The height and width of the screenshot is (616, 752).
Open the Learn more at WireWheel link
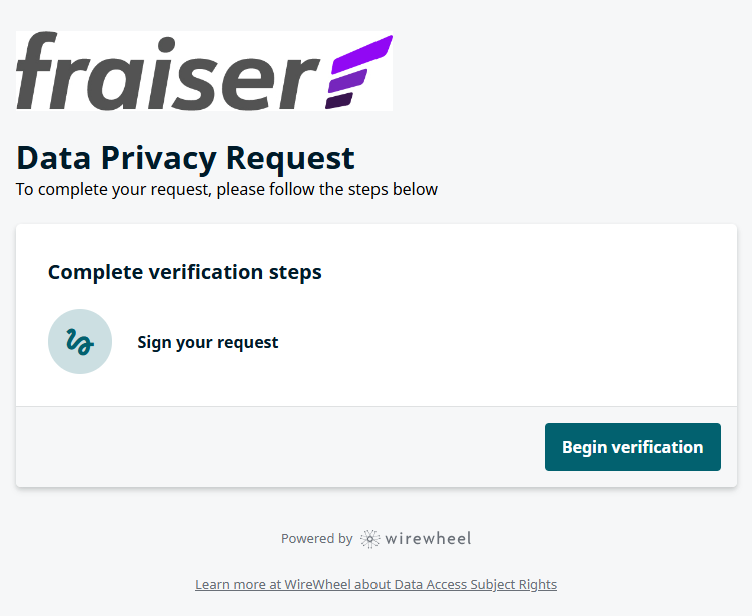point(375,585)
